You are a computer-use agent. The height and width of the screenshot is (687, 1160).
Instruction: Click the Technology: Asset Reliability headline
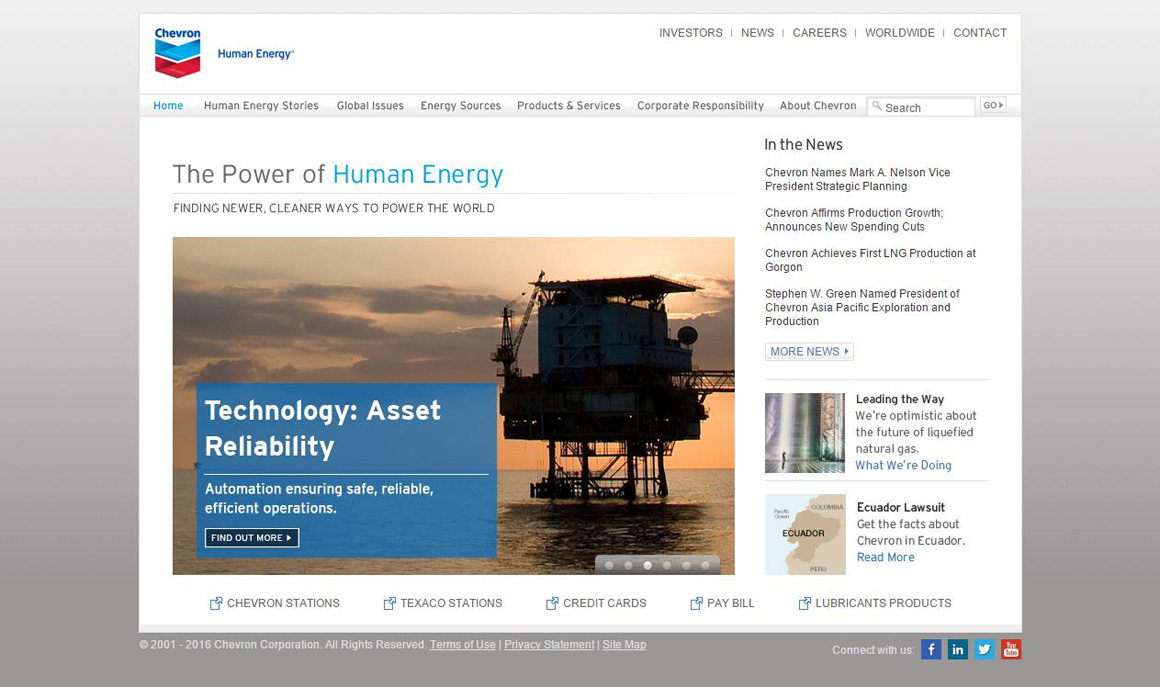(x=323, y=428)
